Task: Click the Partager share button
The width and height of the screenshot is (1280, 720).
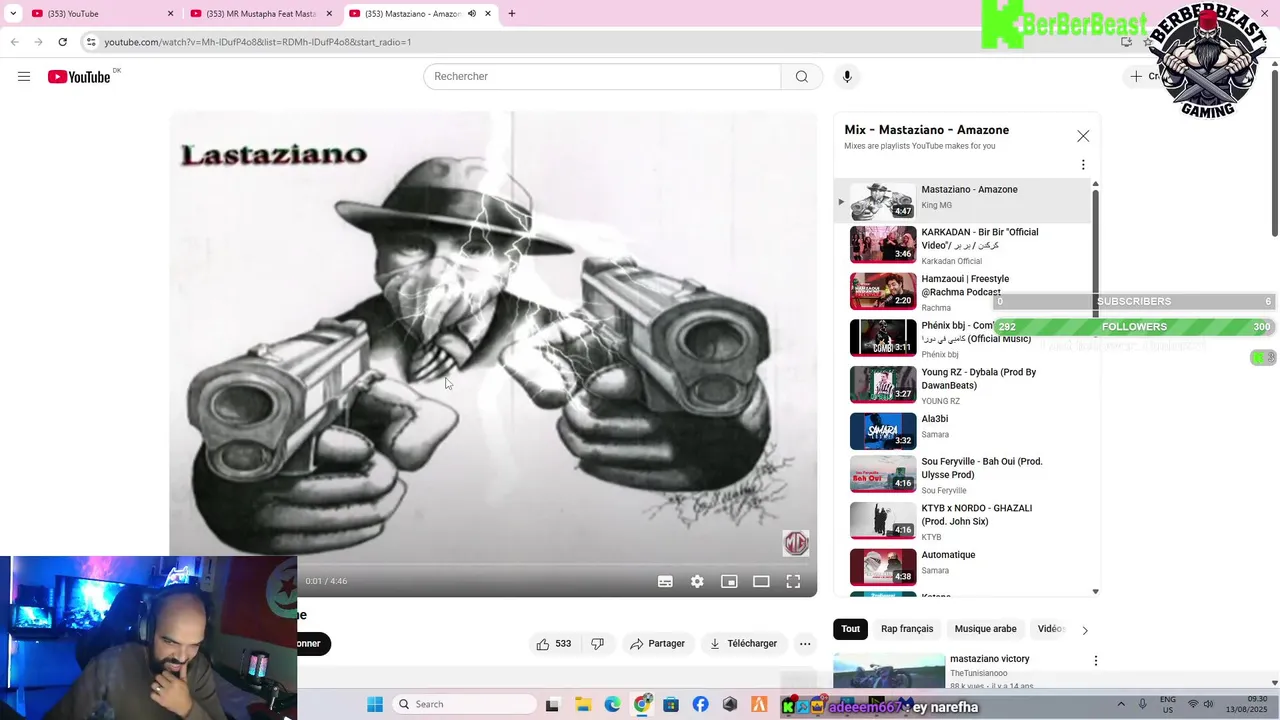Action: click(x=657, y=644)
